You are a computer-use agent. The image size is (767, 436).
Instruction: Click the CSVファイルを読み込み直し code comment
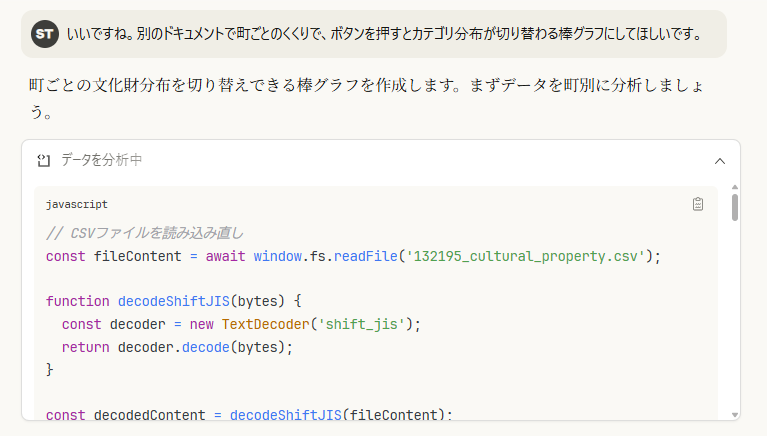(x=145, y=233)
